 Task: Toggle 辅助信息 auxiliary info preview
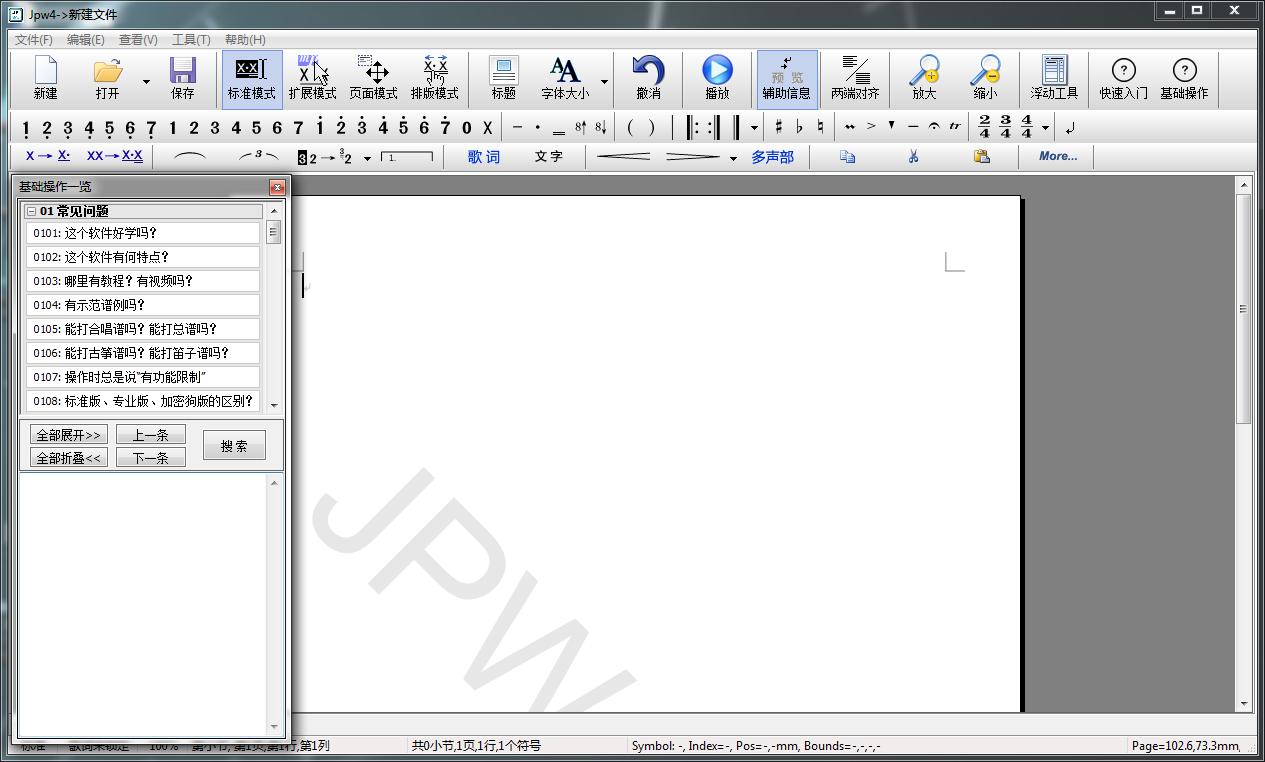(787, 78)
